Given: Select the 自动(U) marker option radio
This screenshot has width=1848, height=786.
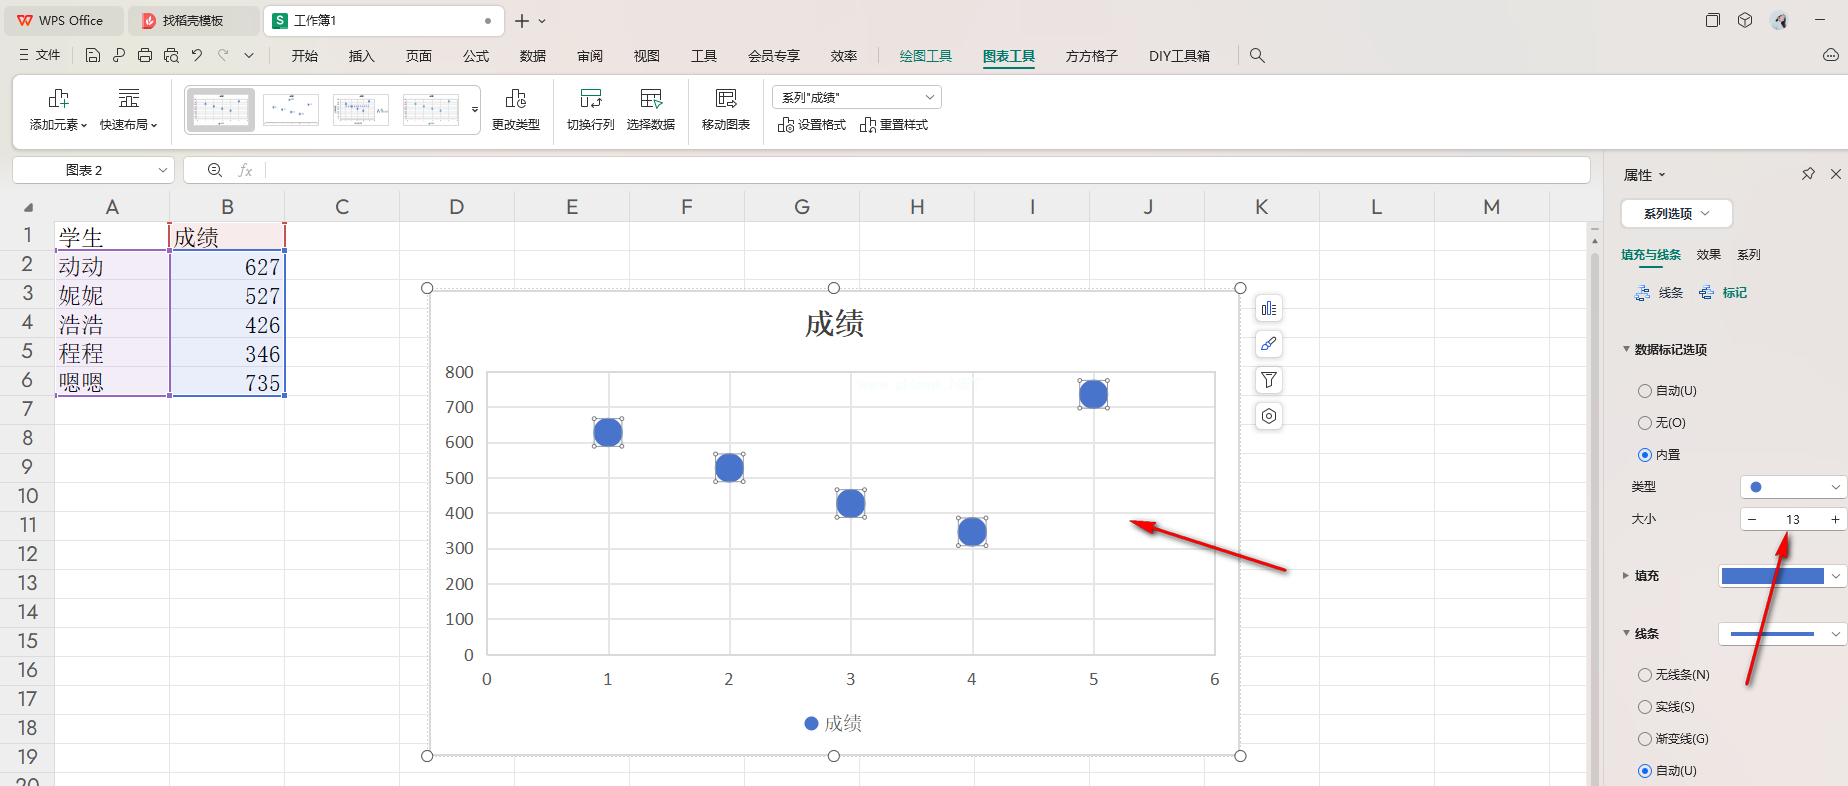Looking at the screenshot, I should click(x=1645, y=391).
